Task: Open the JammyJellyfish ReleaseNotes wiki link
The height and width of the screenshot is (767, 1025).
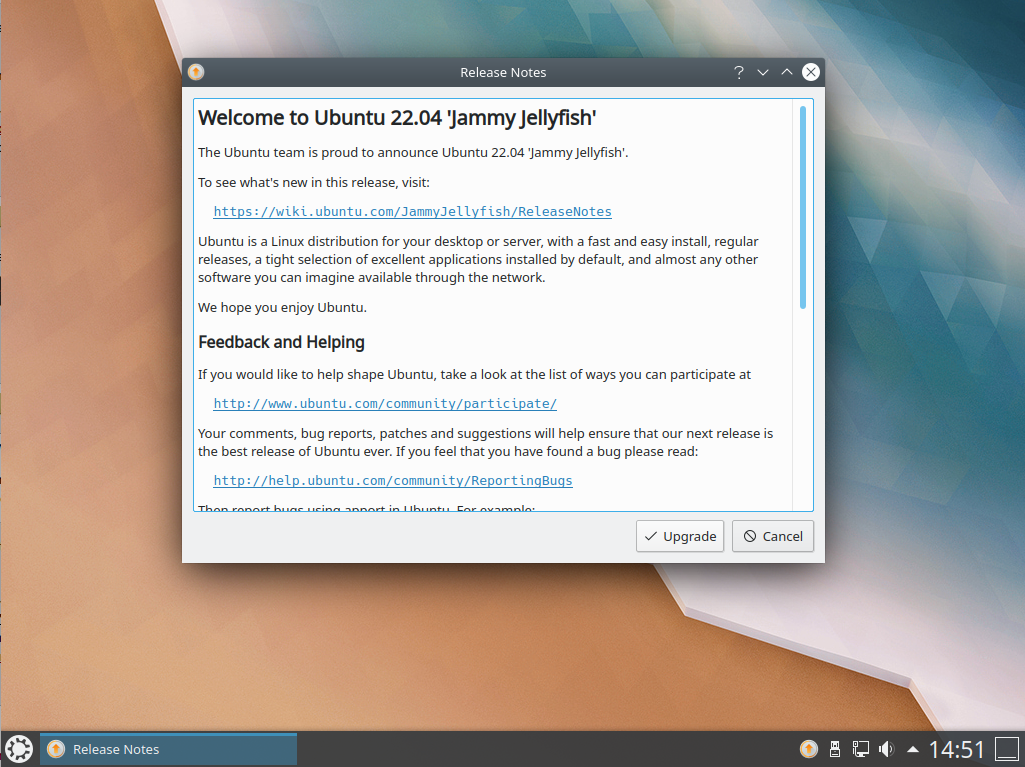Action: 412,211
